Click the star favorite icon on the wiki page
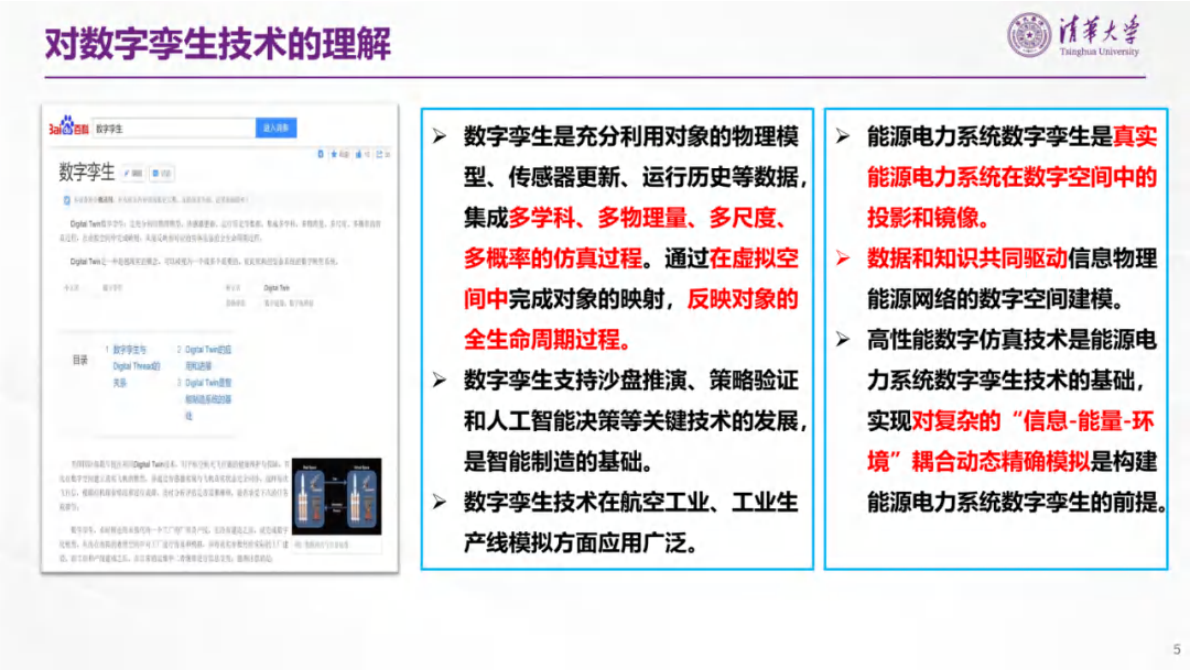This screenshot has height=670, width=1190. [x=334, y=154]
